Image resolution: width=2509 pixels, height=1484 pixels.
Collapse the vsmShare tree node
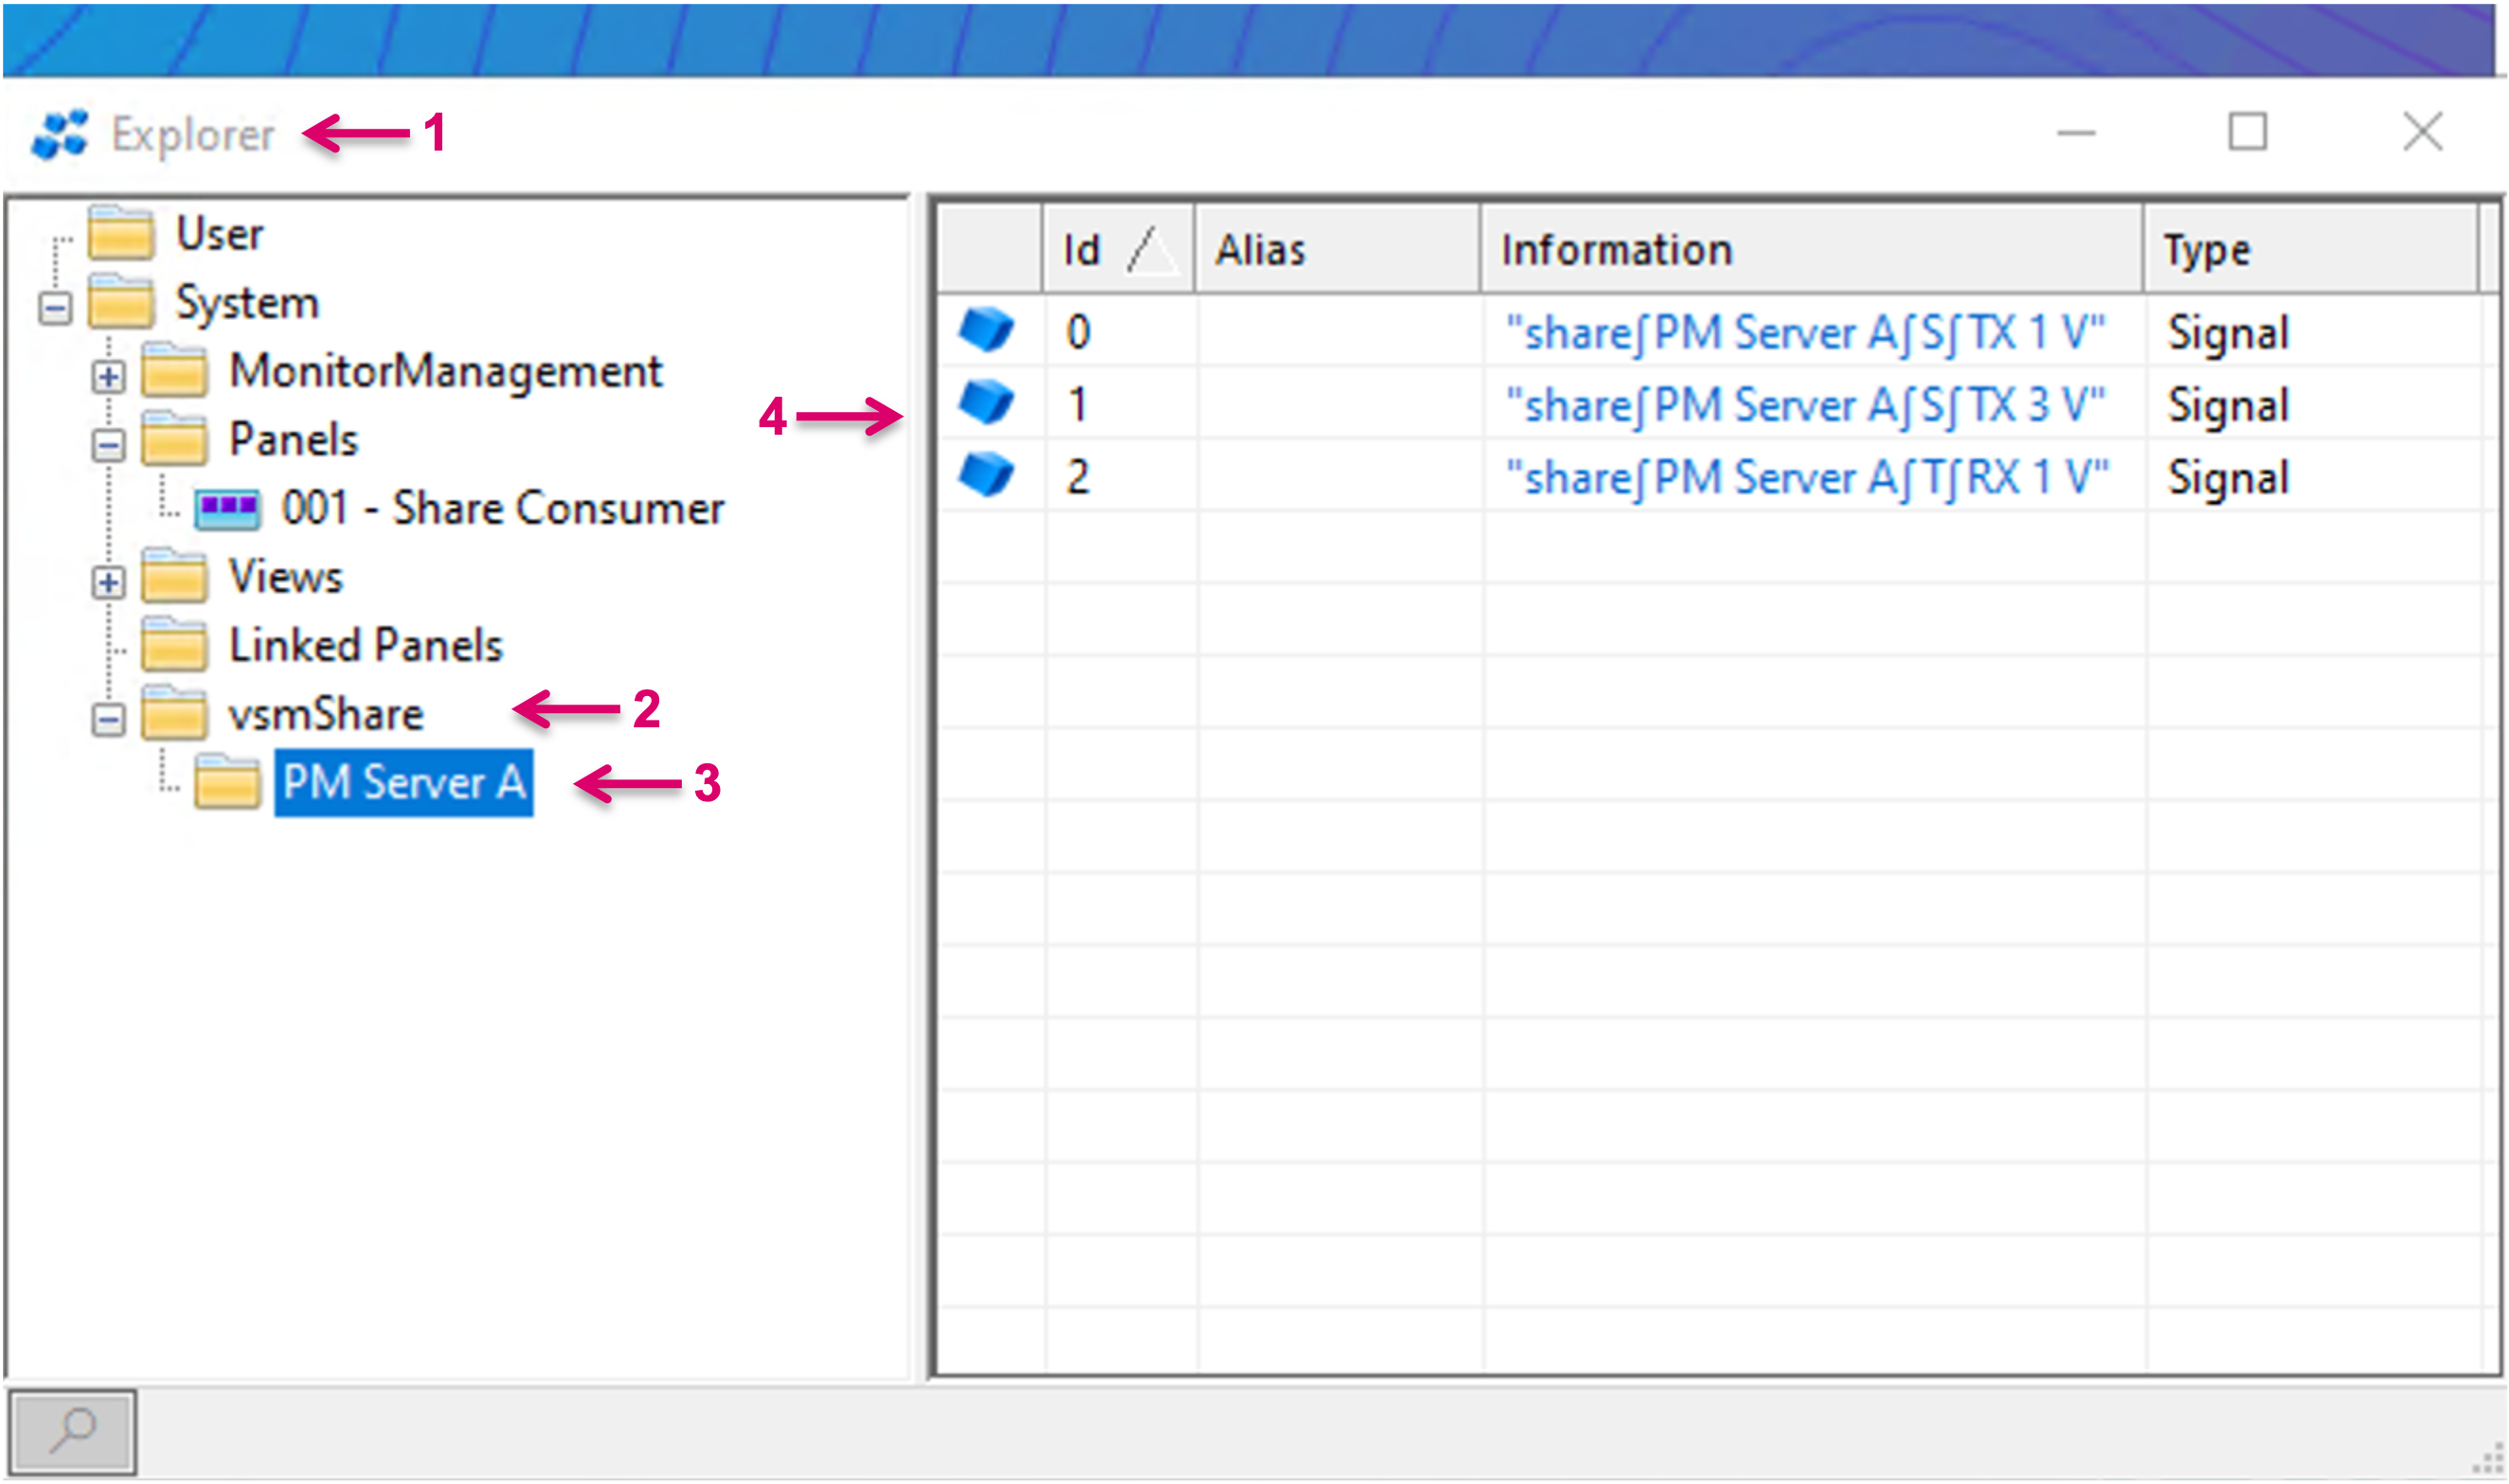109,719
